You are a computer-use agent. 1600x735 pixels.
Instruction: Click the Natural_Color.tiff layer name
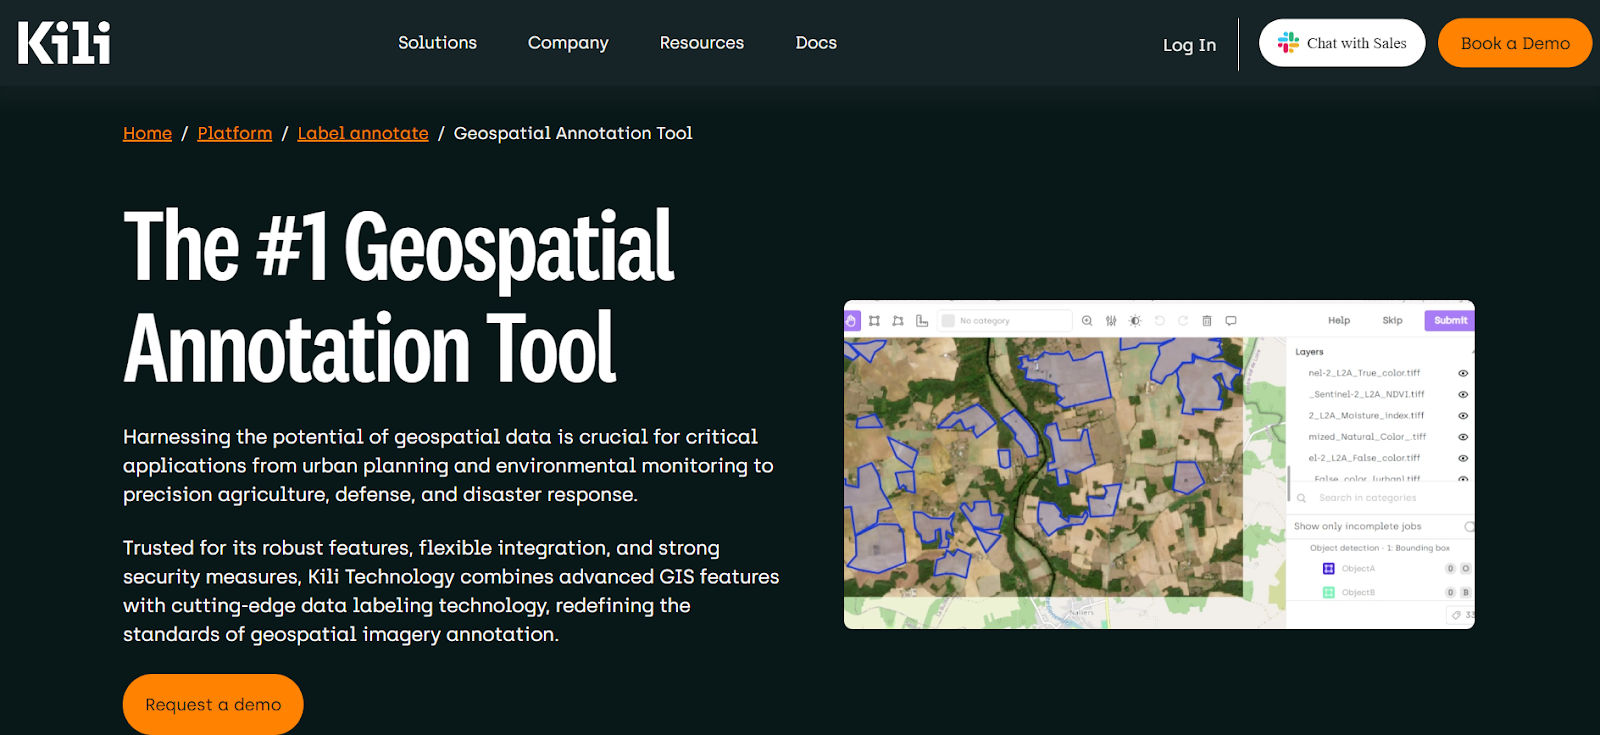(1367, 437)
